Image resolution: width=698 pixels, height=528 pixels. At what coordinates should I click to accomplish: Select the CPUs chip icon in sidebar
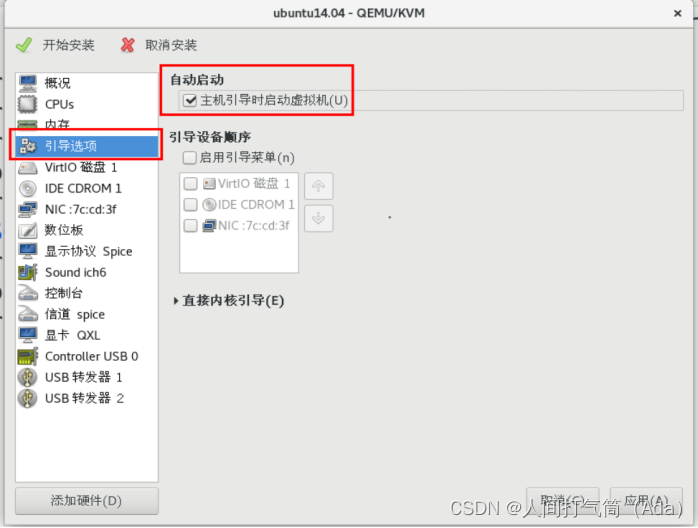click(28, 104)
